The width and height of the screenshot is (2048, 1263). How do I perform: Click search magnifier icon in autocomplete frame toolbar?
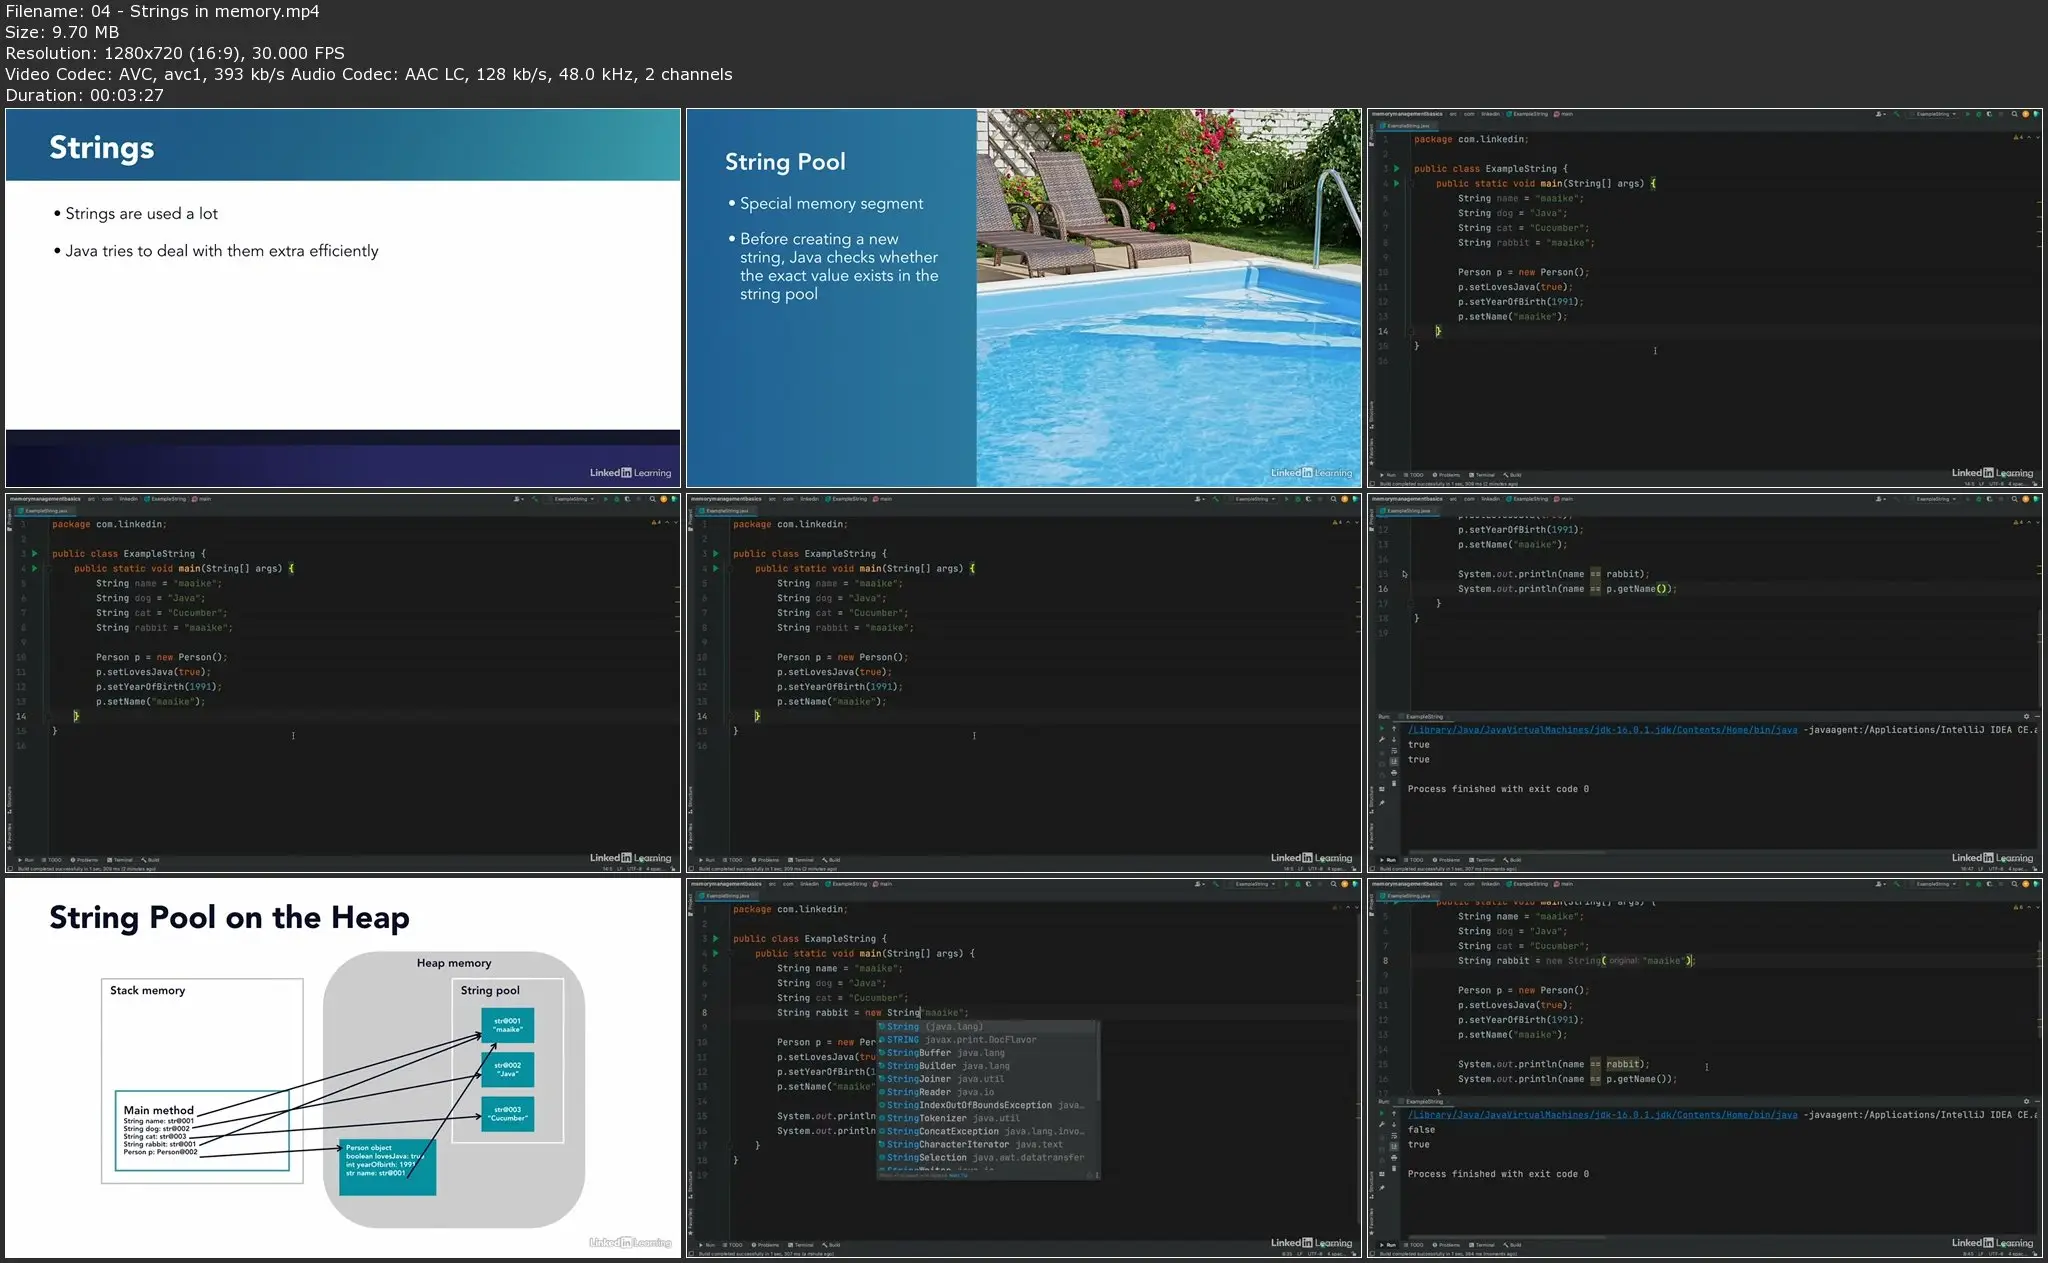tap(1333, 884)
